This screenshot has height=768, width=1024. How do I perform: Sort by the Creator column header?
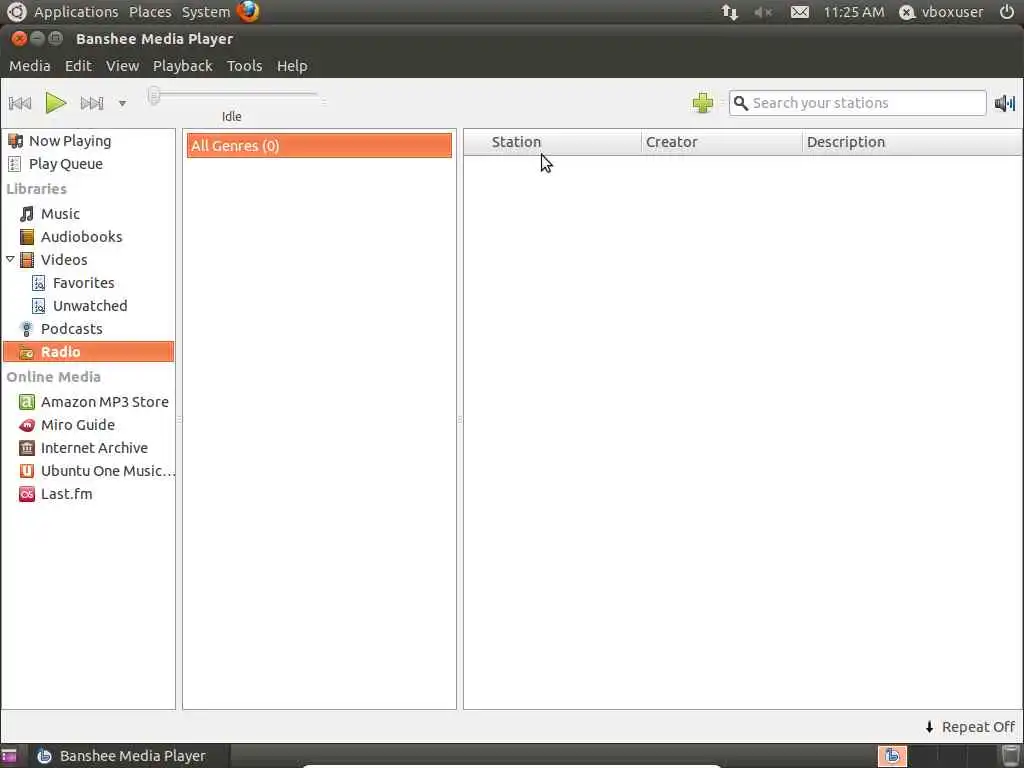671,142
